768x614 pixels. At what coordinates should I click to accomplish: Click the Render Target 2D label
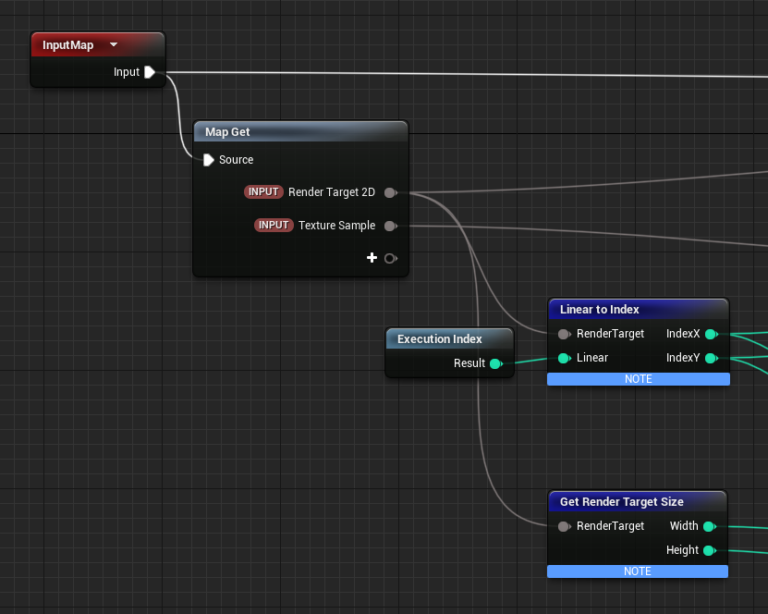coord(332,192)
